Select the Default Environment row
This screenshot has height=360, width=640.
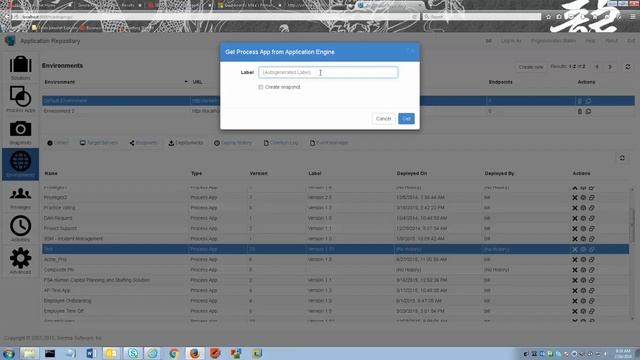pos(338,100)
